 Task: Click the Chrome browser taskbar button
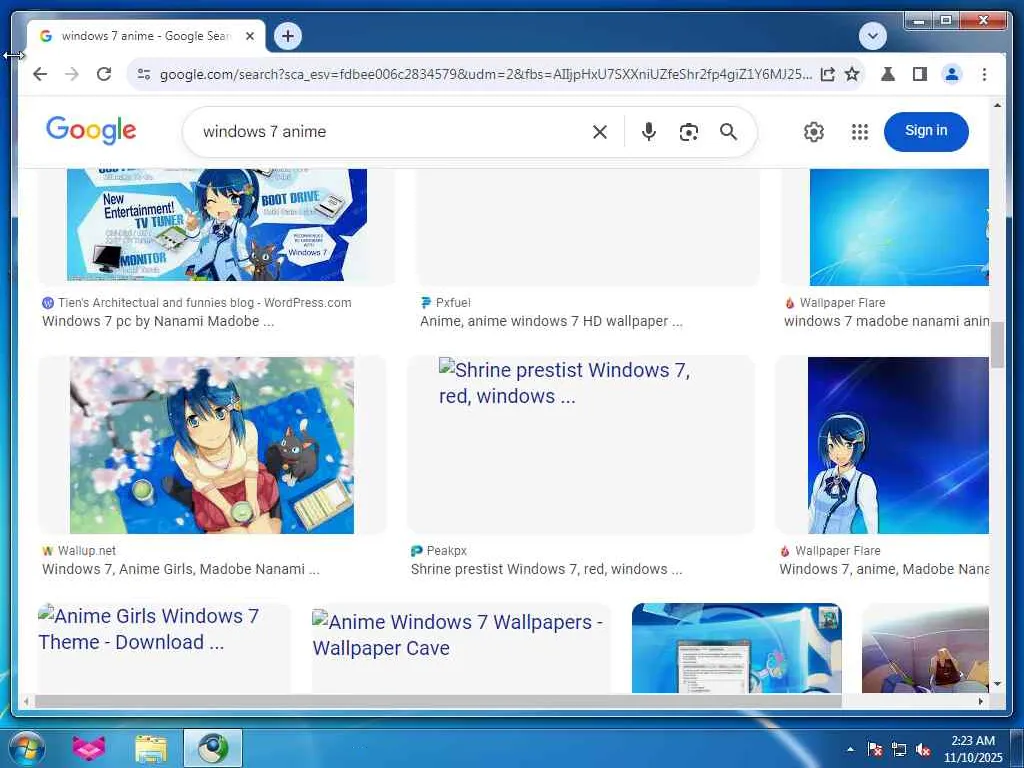213,748
